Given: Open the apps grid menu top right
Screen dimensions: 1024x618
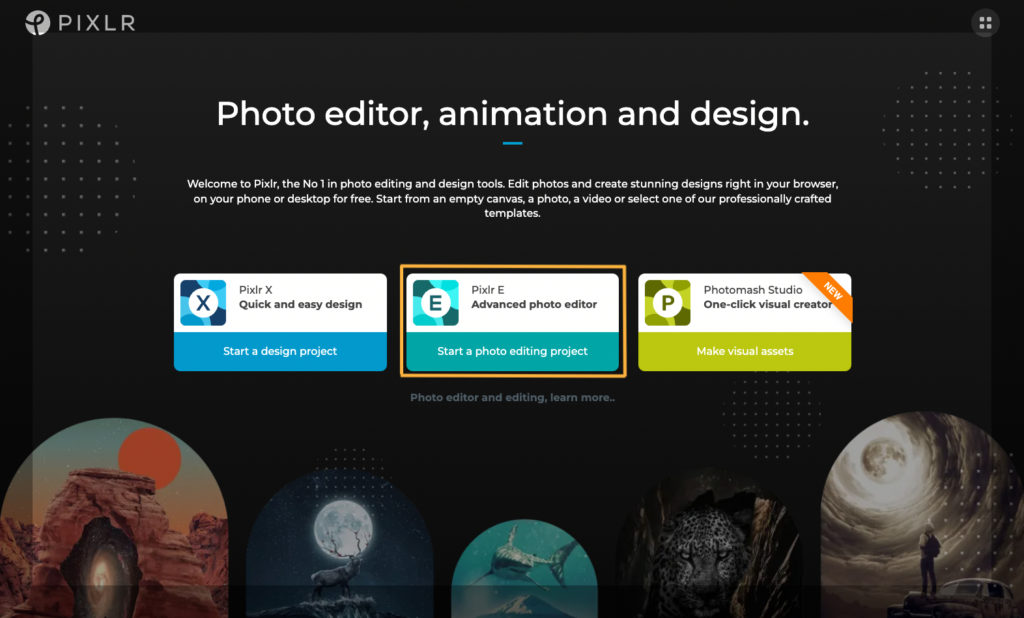Looking at the screenshot, I should [985, 22].
